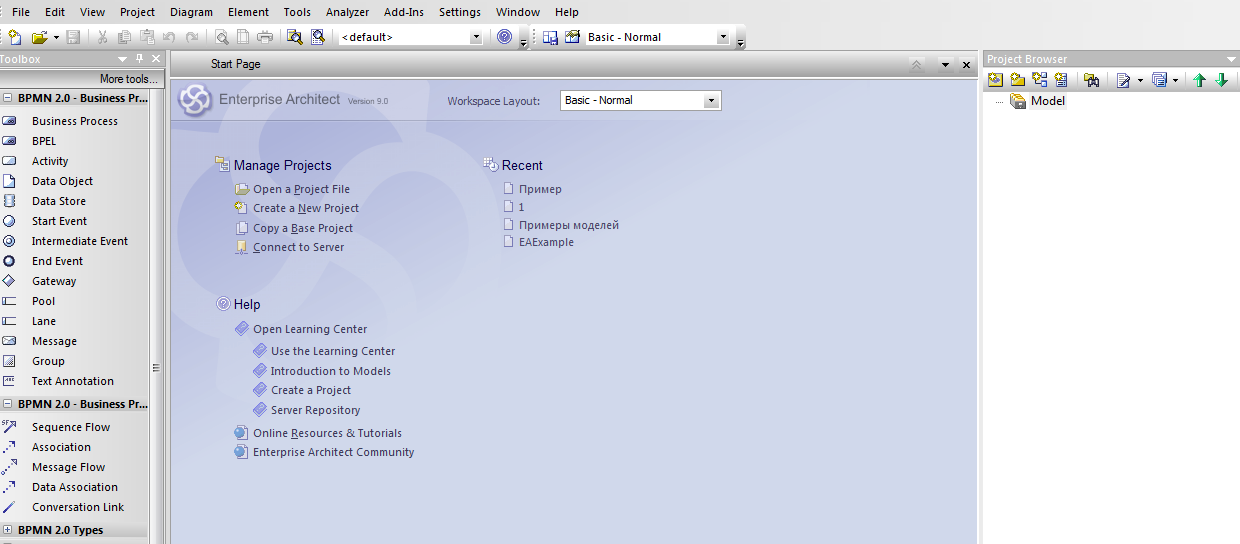Click the Find in Project binoculars icon
The width and height of the screenshot is (1240, 544).
(x=1091, y=80)
